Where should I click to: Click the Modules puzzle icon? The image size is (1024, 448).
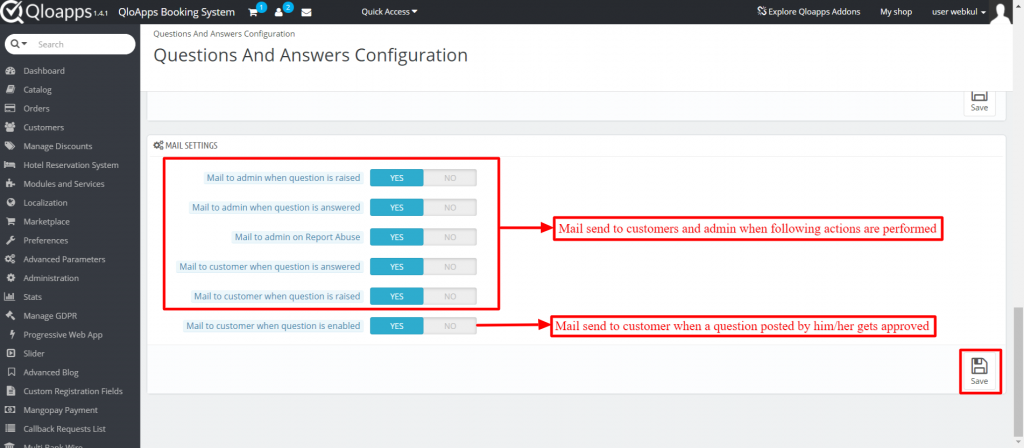(10, 184)
